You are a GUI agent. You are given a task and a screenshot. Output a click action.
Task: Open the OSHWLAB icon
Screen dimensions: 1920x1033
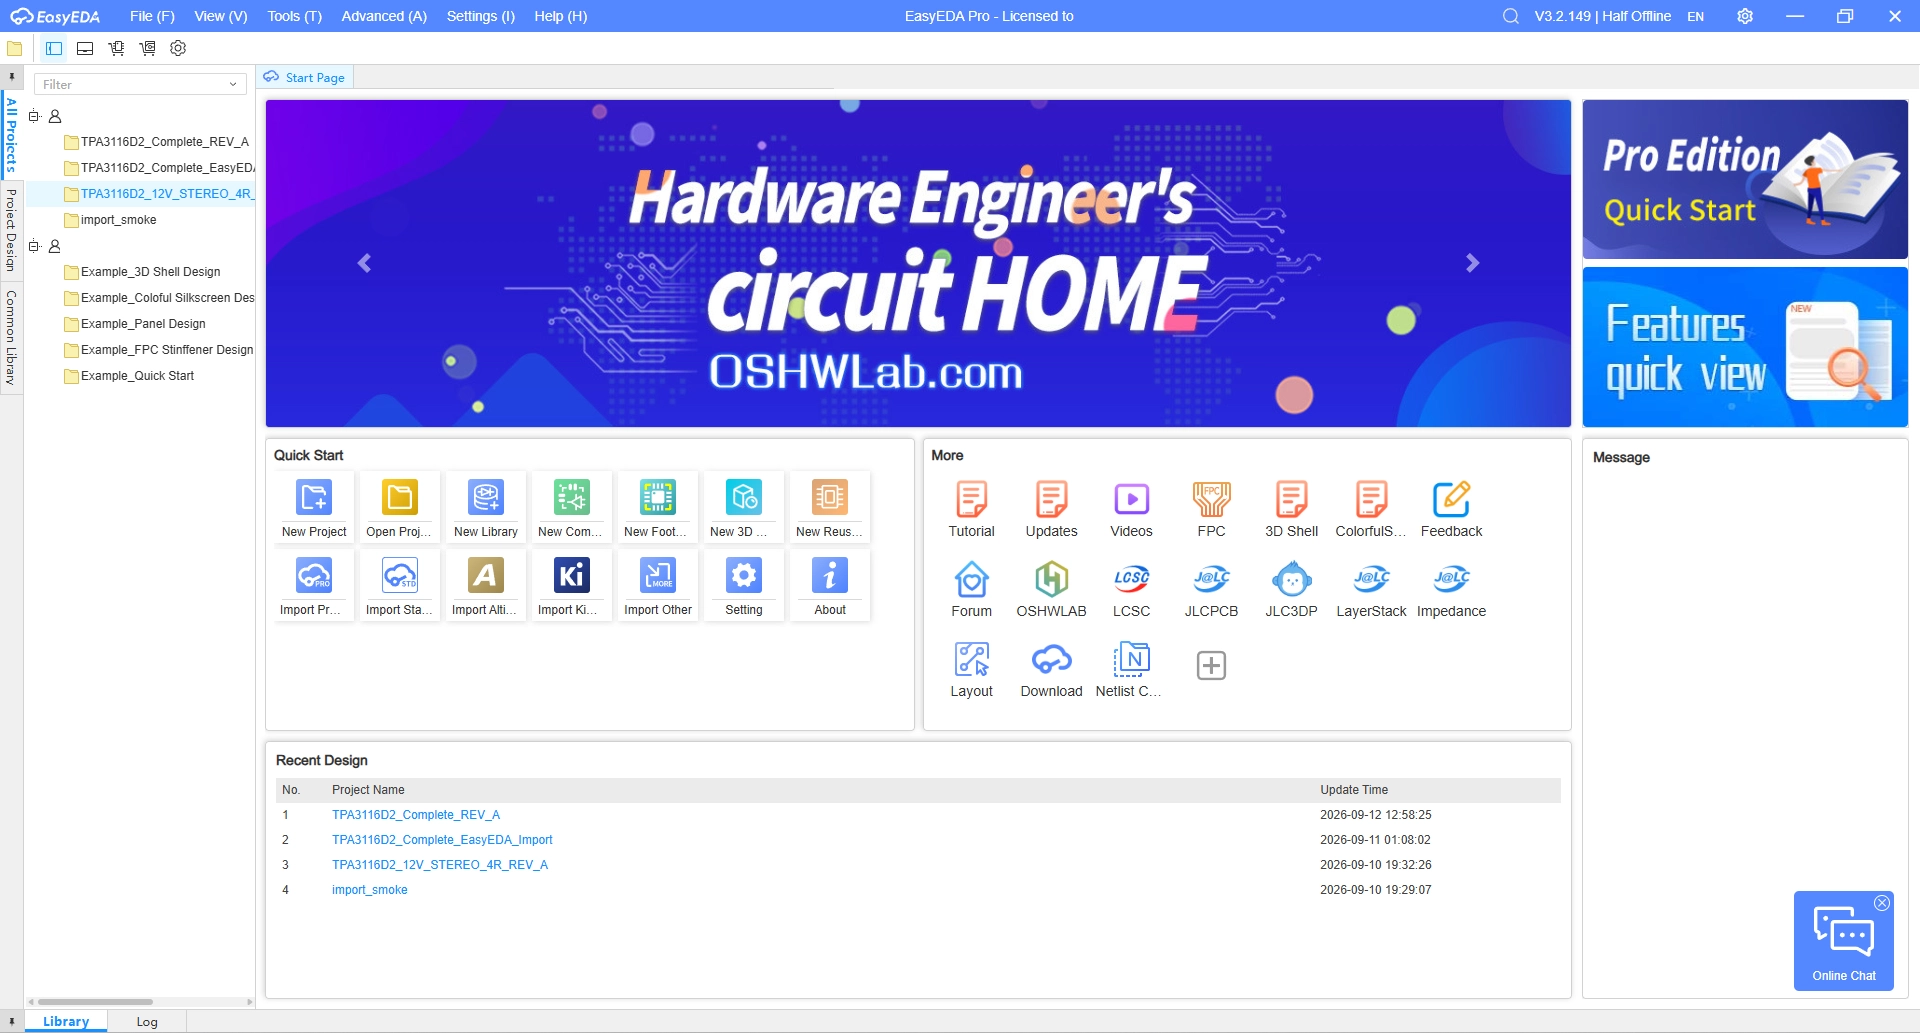tap(1052, 579)
